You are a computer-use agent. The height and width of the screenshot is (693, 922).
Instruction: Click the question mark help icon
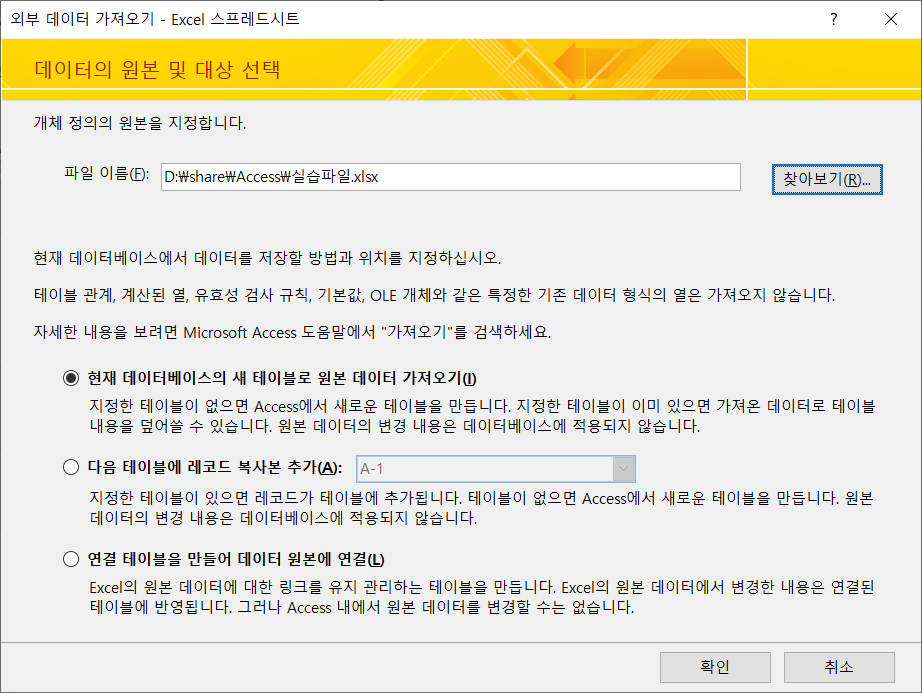pyautogui.click(x=833, y=19)
